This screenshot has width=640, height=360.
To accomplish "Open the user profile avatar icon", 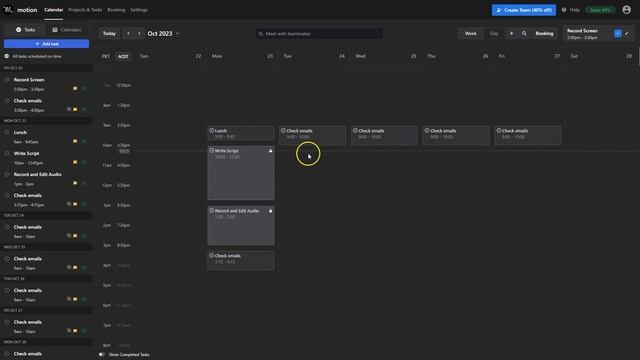I will click(x=627, y=10).
